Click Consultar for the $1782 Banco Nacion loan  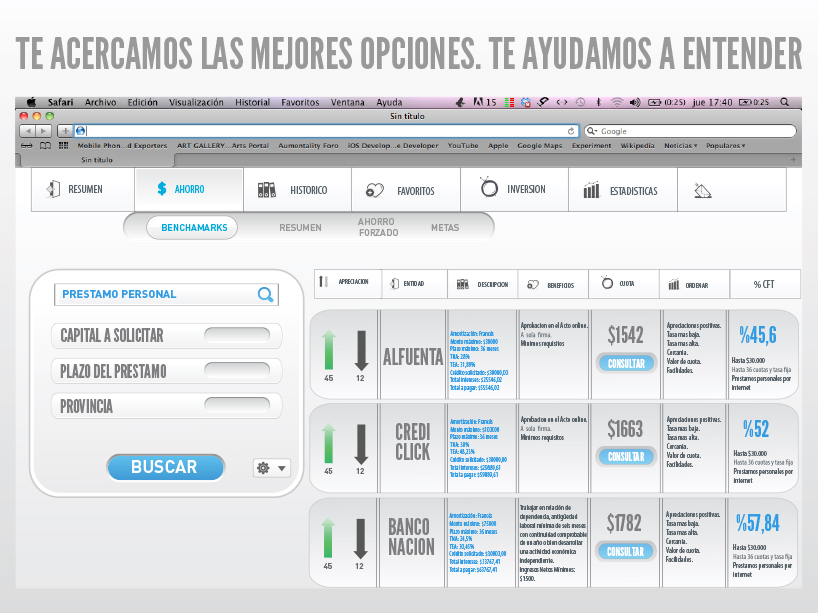[x=625, y=551]
